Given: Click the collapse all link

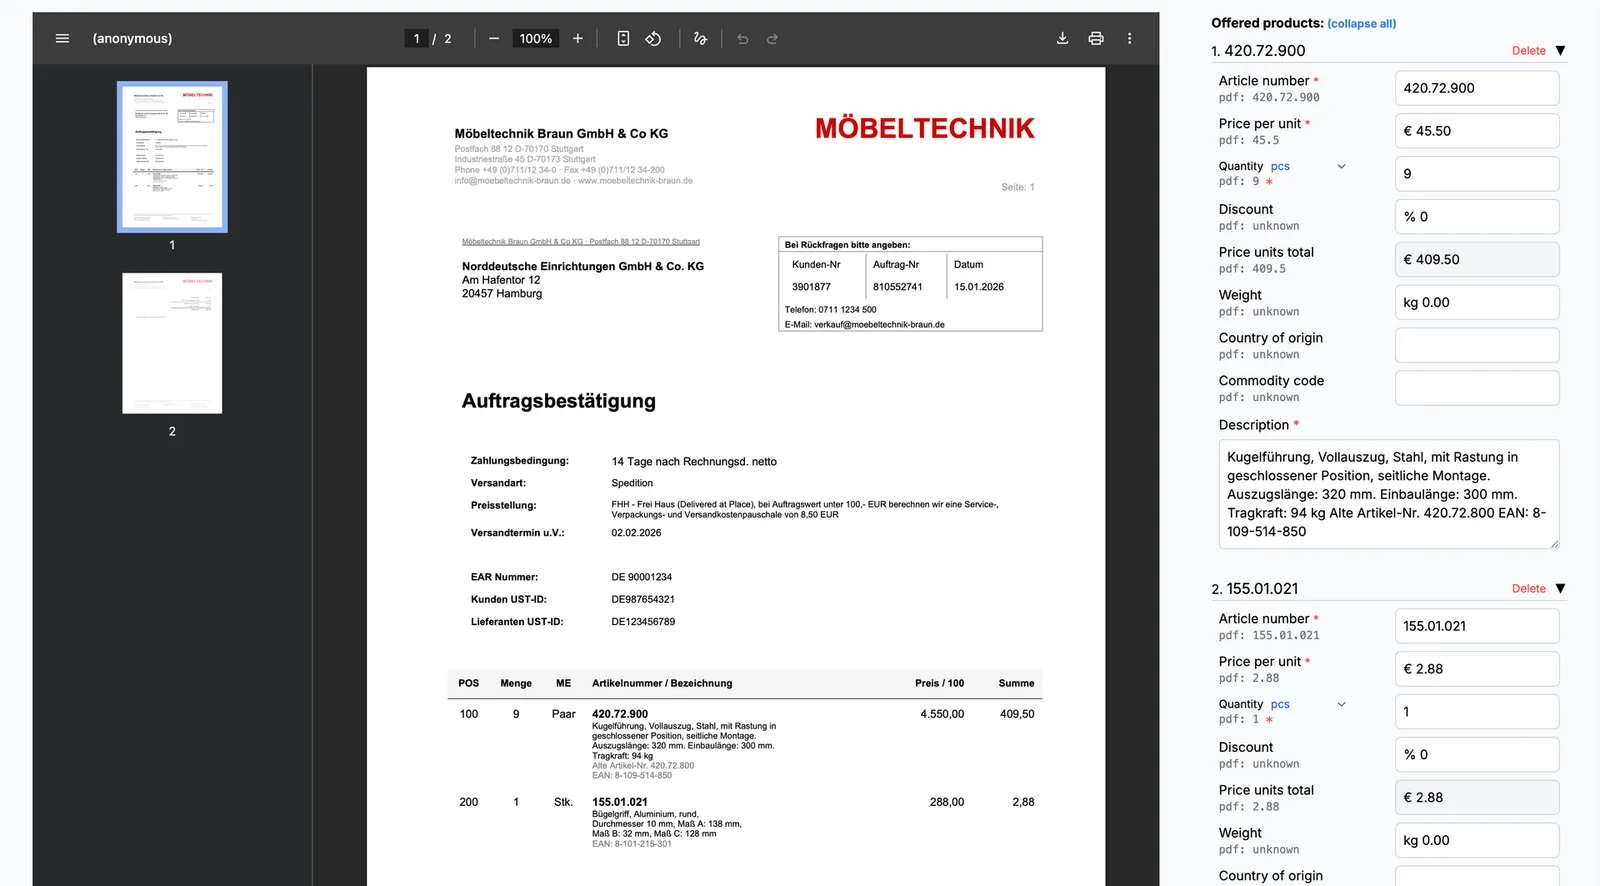Looking at the screenshot, I should click(x=1362, y=24).
